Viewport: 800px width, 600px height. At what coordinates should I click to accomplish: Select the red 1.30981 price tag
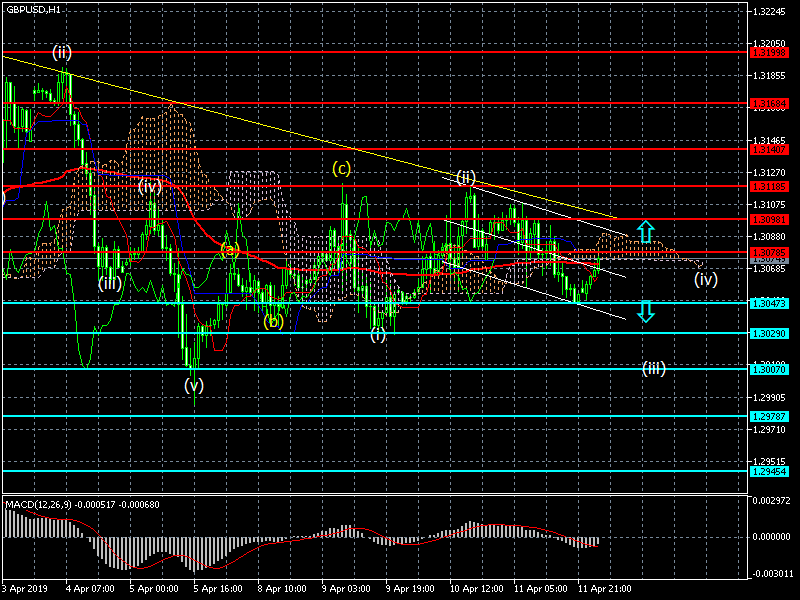tap(770, 219)
